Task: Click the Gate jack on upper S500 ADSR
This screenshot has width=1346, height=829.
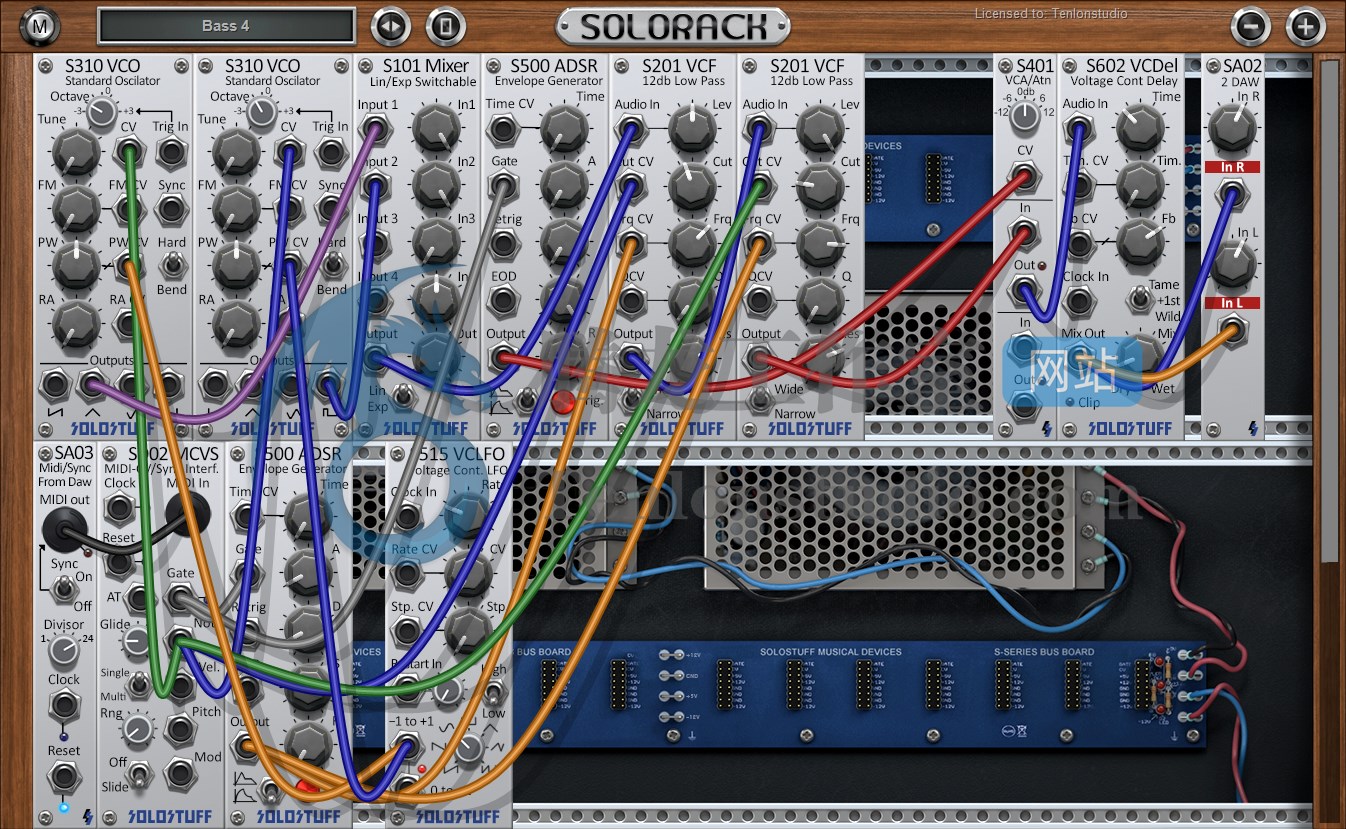Action: point(503,186)
